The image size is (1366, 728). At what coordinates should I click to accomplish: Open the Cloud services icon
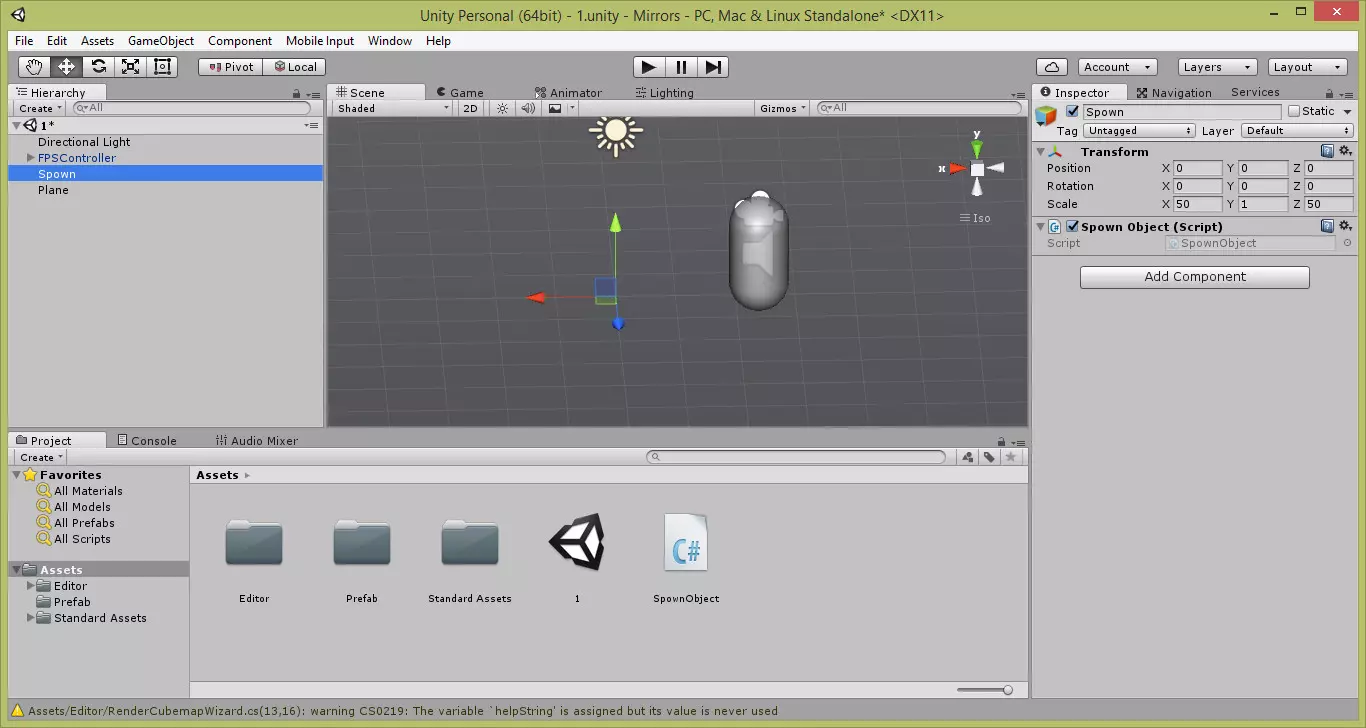pyautogui.click(x=1050, y=67)
